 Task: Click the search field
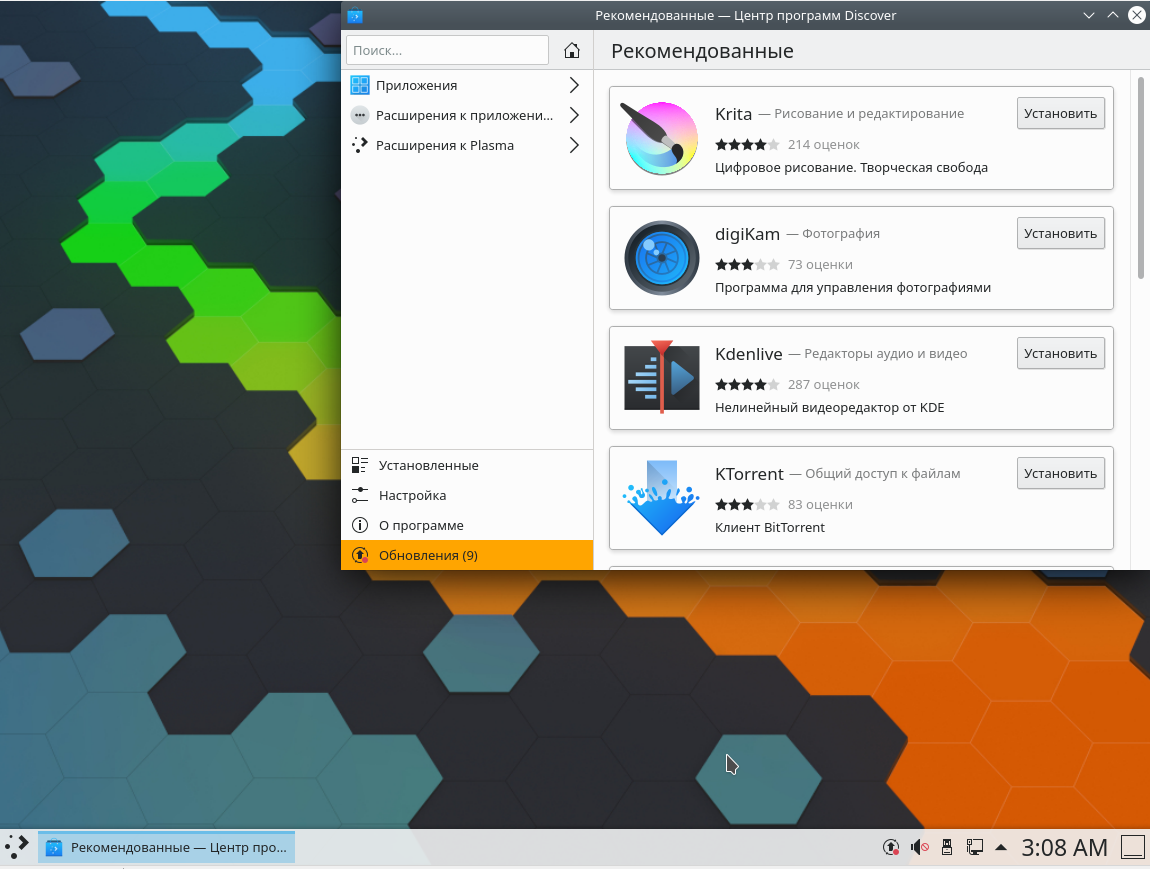point(447,51)
